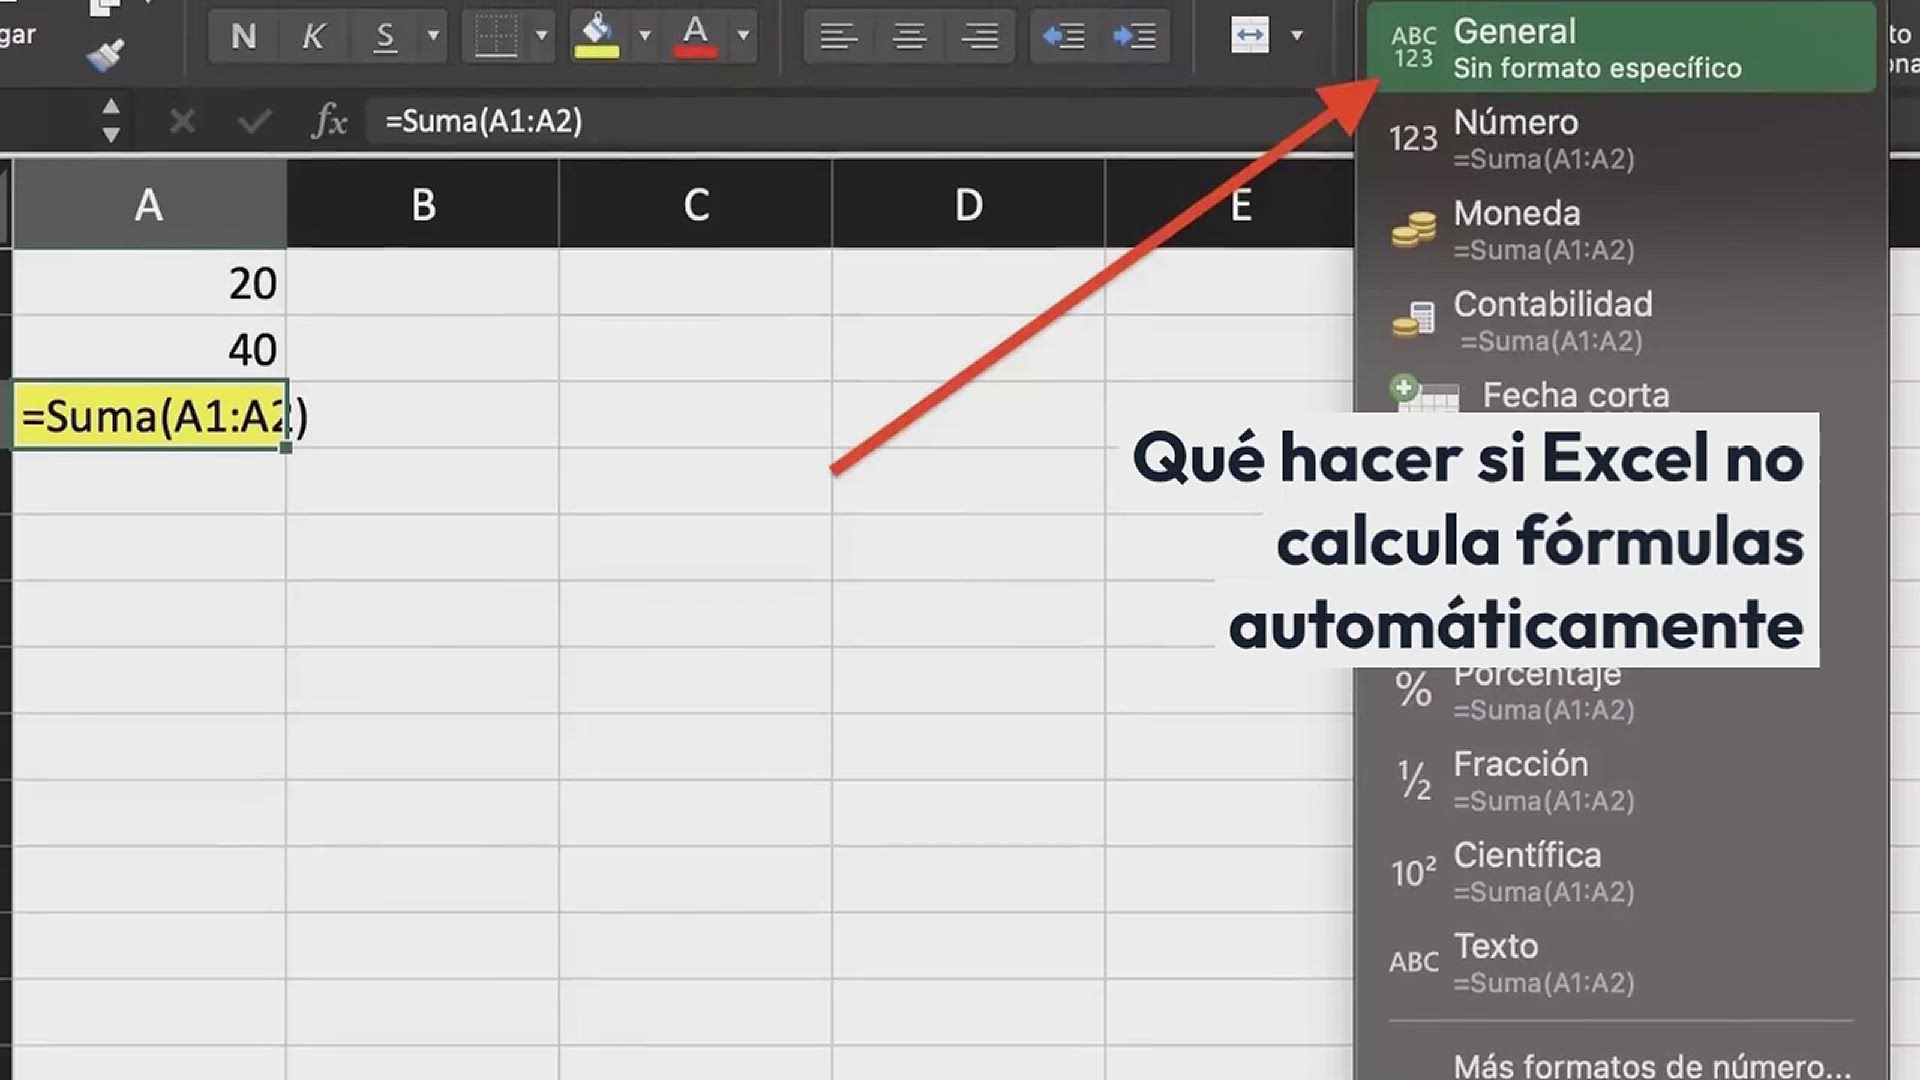Cancel the formula entry (X)
This screenshot has width=1920, height=1080.
click(x=182, y=122)
